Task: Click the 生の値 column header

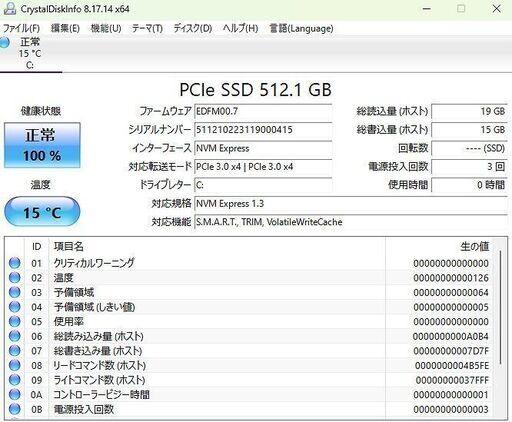Action: click(474, 247)
